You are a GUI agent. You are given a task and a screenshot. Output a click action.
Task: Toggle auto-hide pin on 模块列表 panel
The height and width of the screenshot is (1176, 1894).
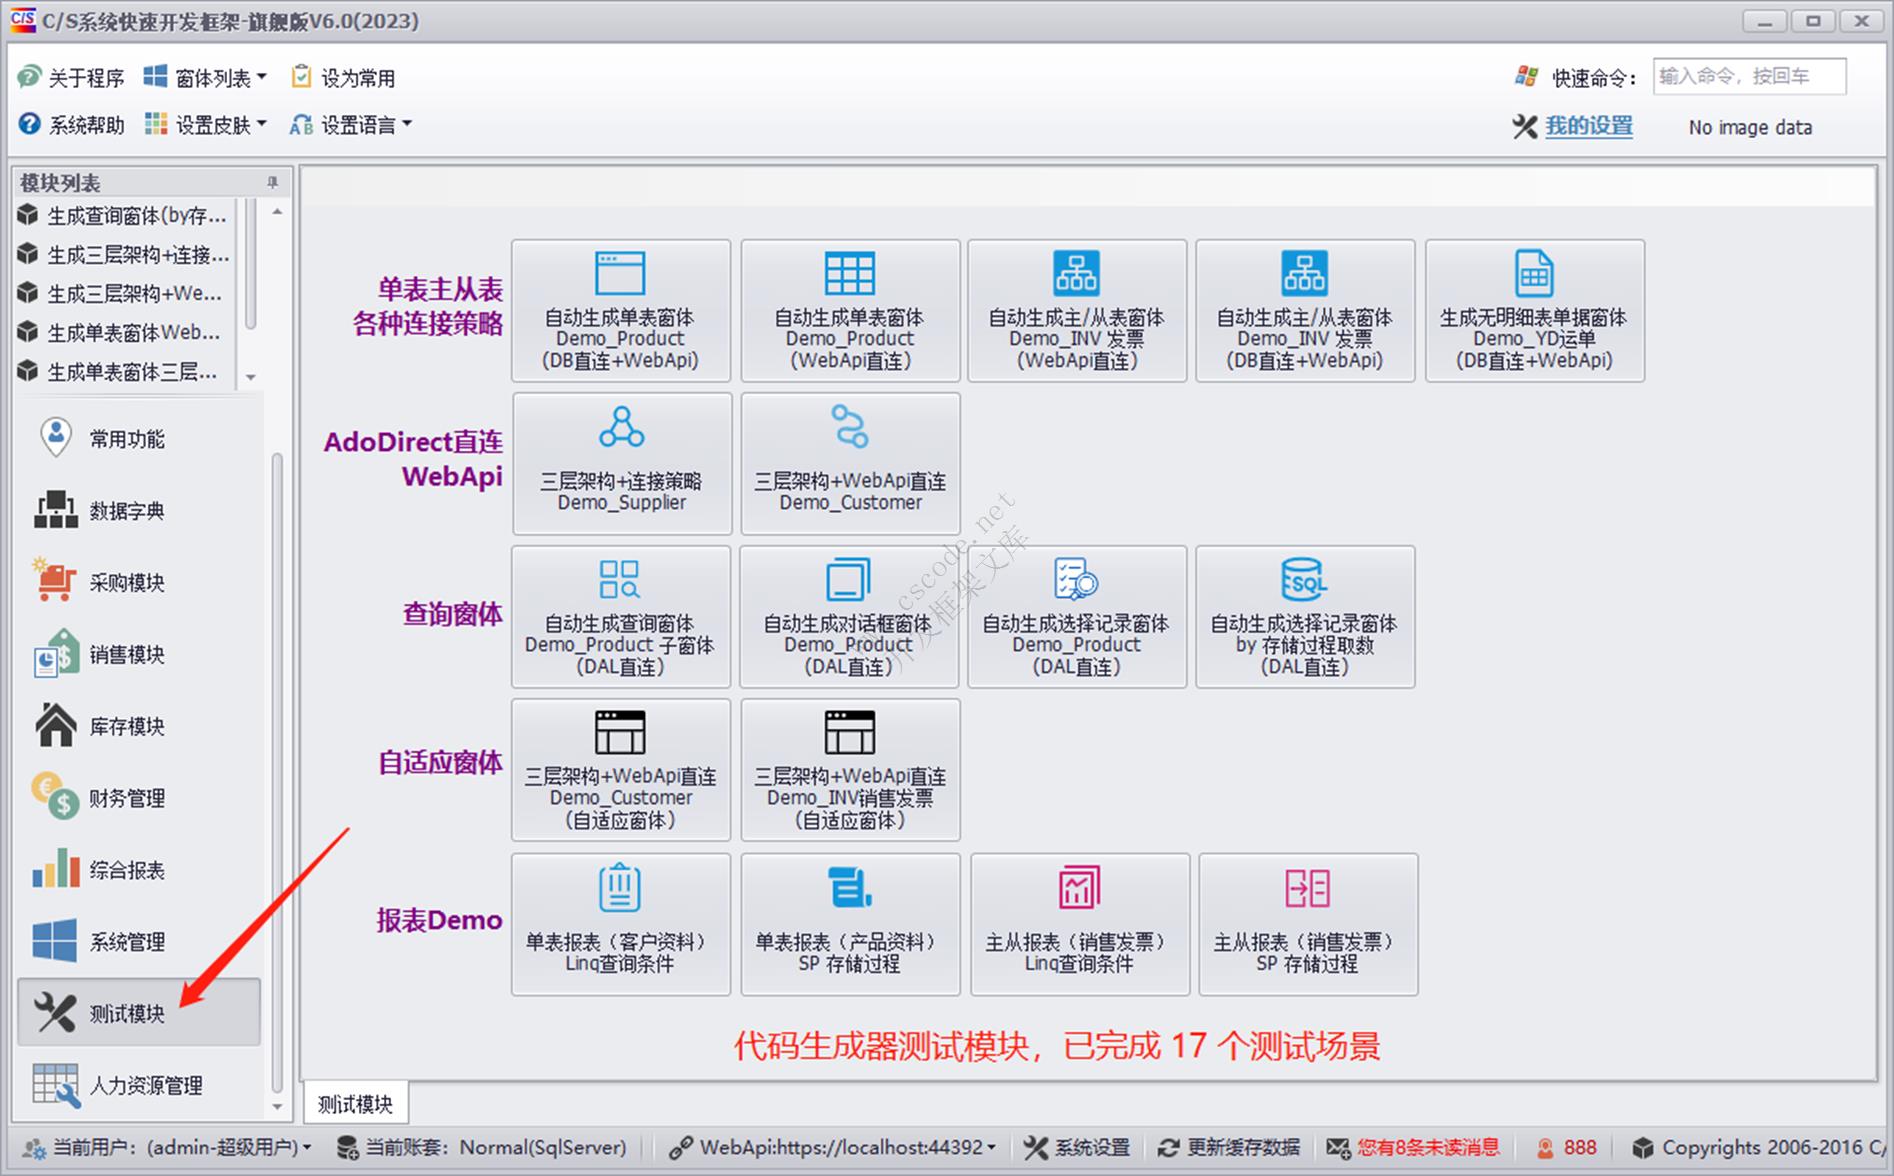[271, 181]
